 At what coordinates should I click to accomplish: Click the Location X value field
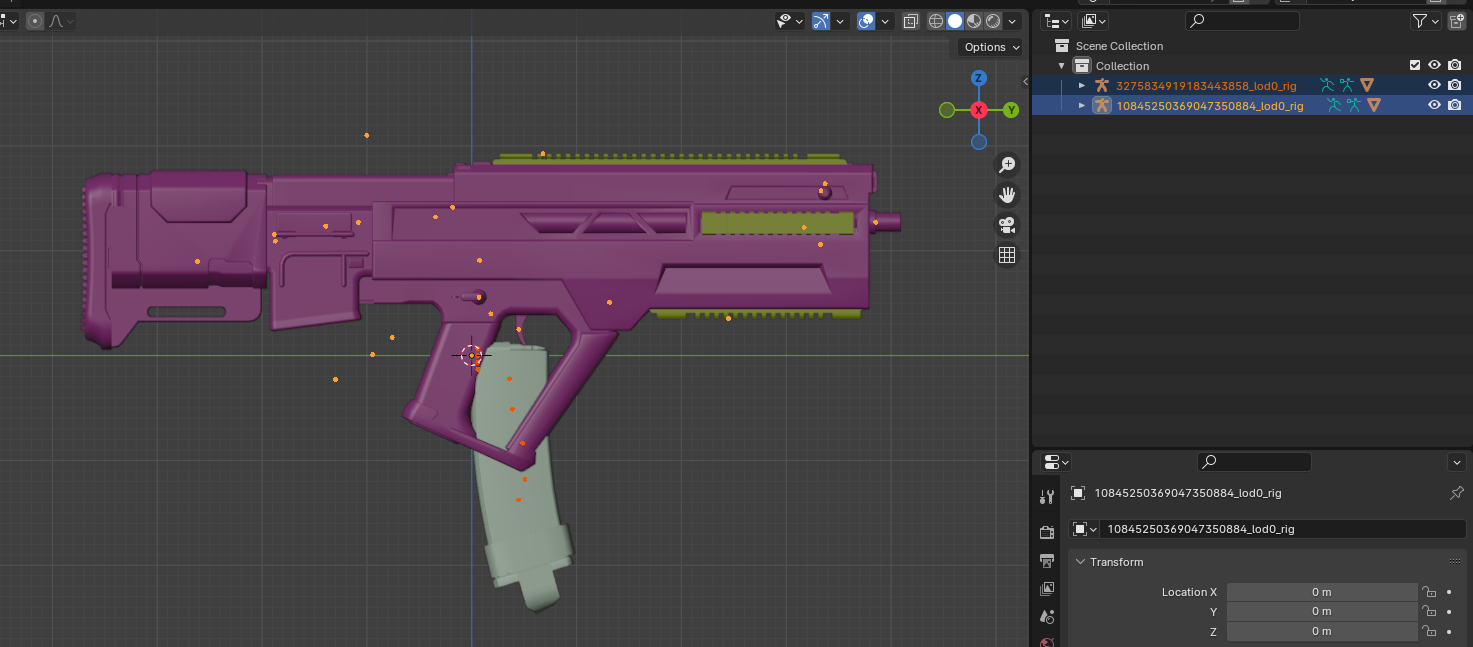click(1321, 592)
